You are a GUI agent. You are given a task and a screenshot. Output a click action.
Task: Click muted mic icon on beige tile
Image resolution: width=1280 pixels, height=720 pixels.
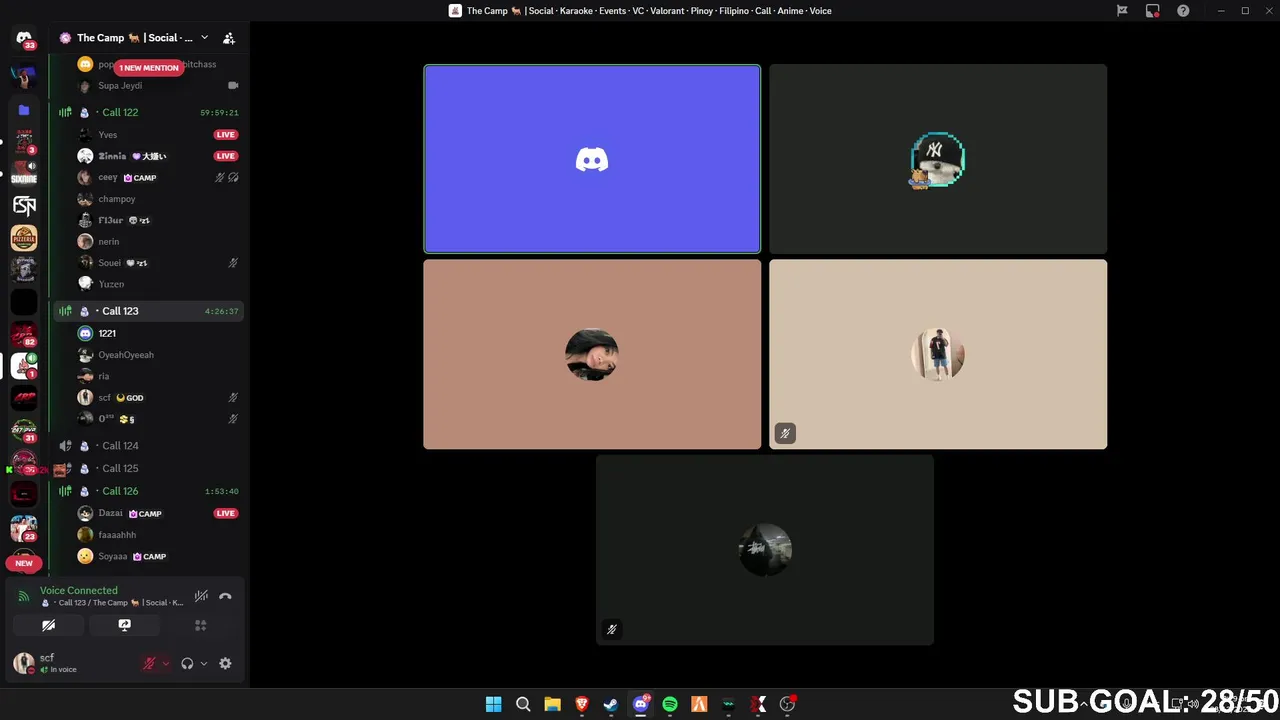[x=785, y=433]
